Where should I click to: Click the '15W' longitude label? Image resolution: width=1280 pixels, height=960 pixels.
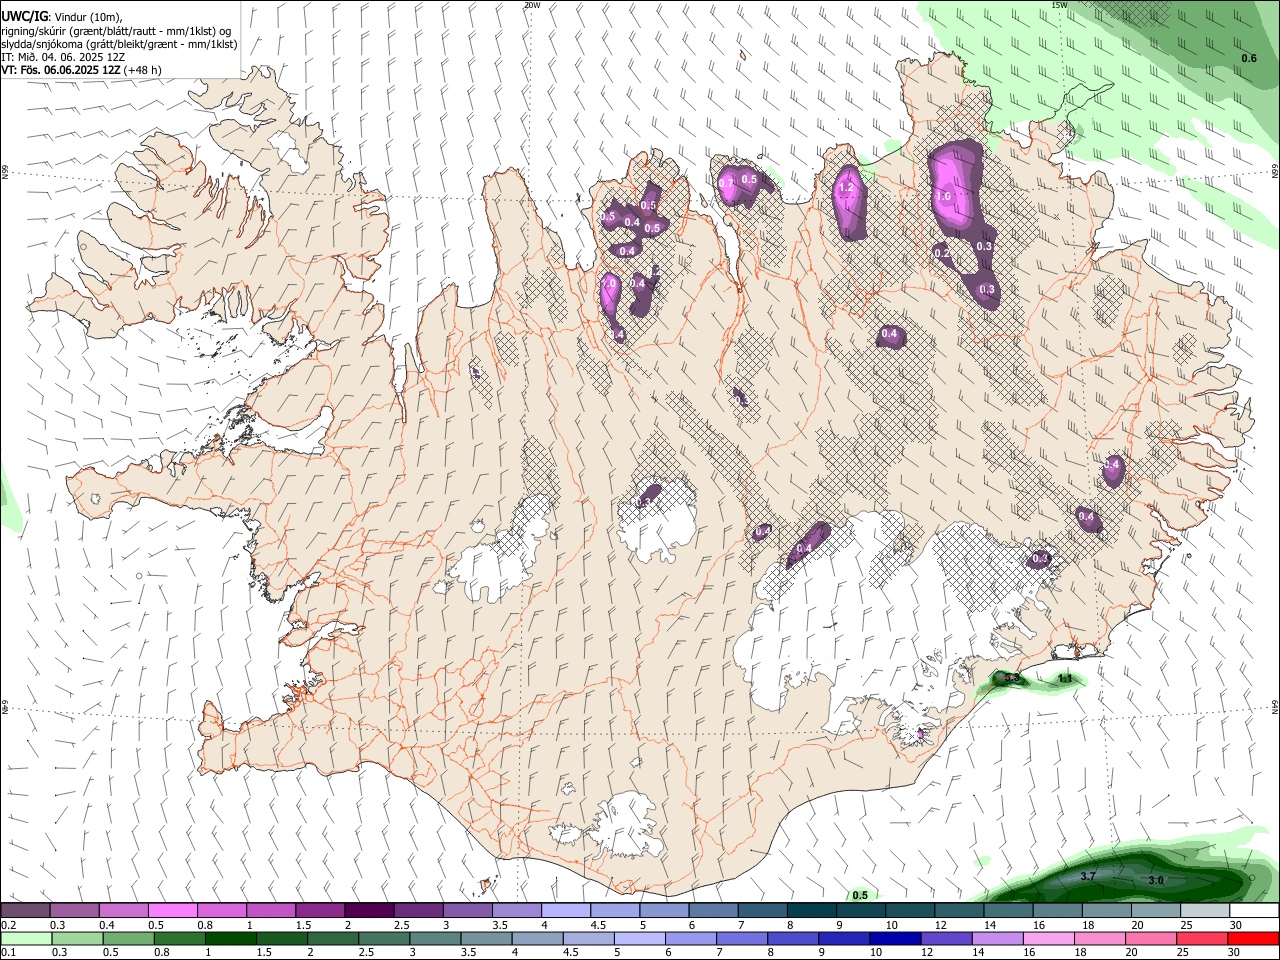(1059, 4)
